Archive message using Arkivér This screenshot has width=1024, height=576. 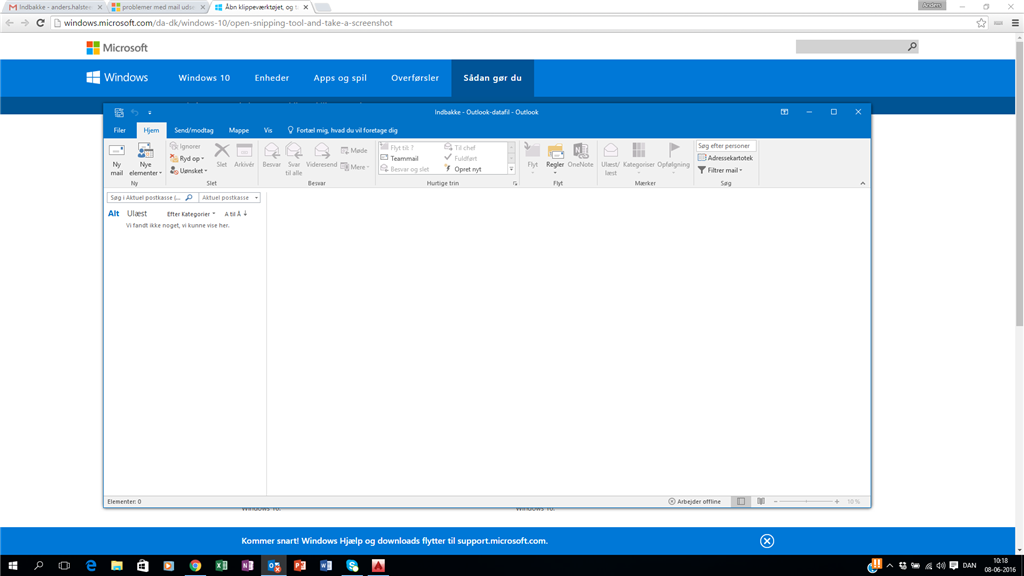point(244,156)
